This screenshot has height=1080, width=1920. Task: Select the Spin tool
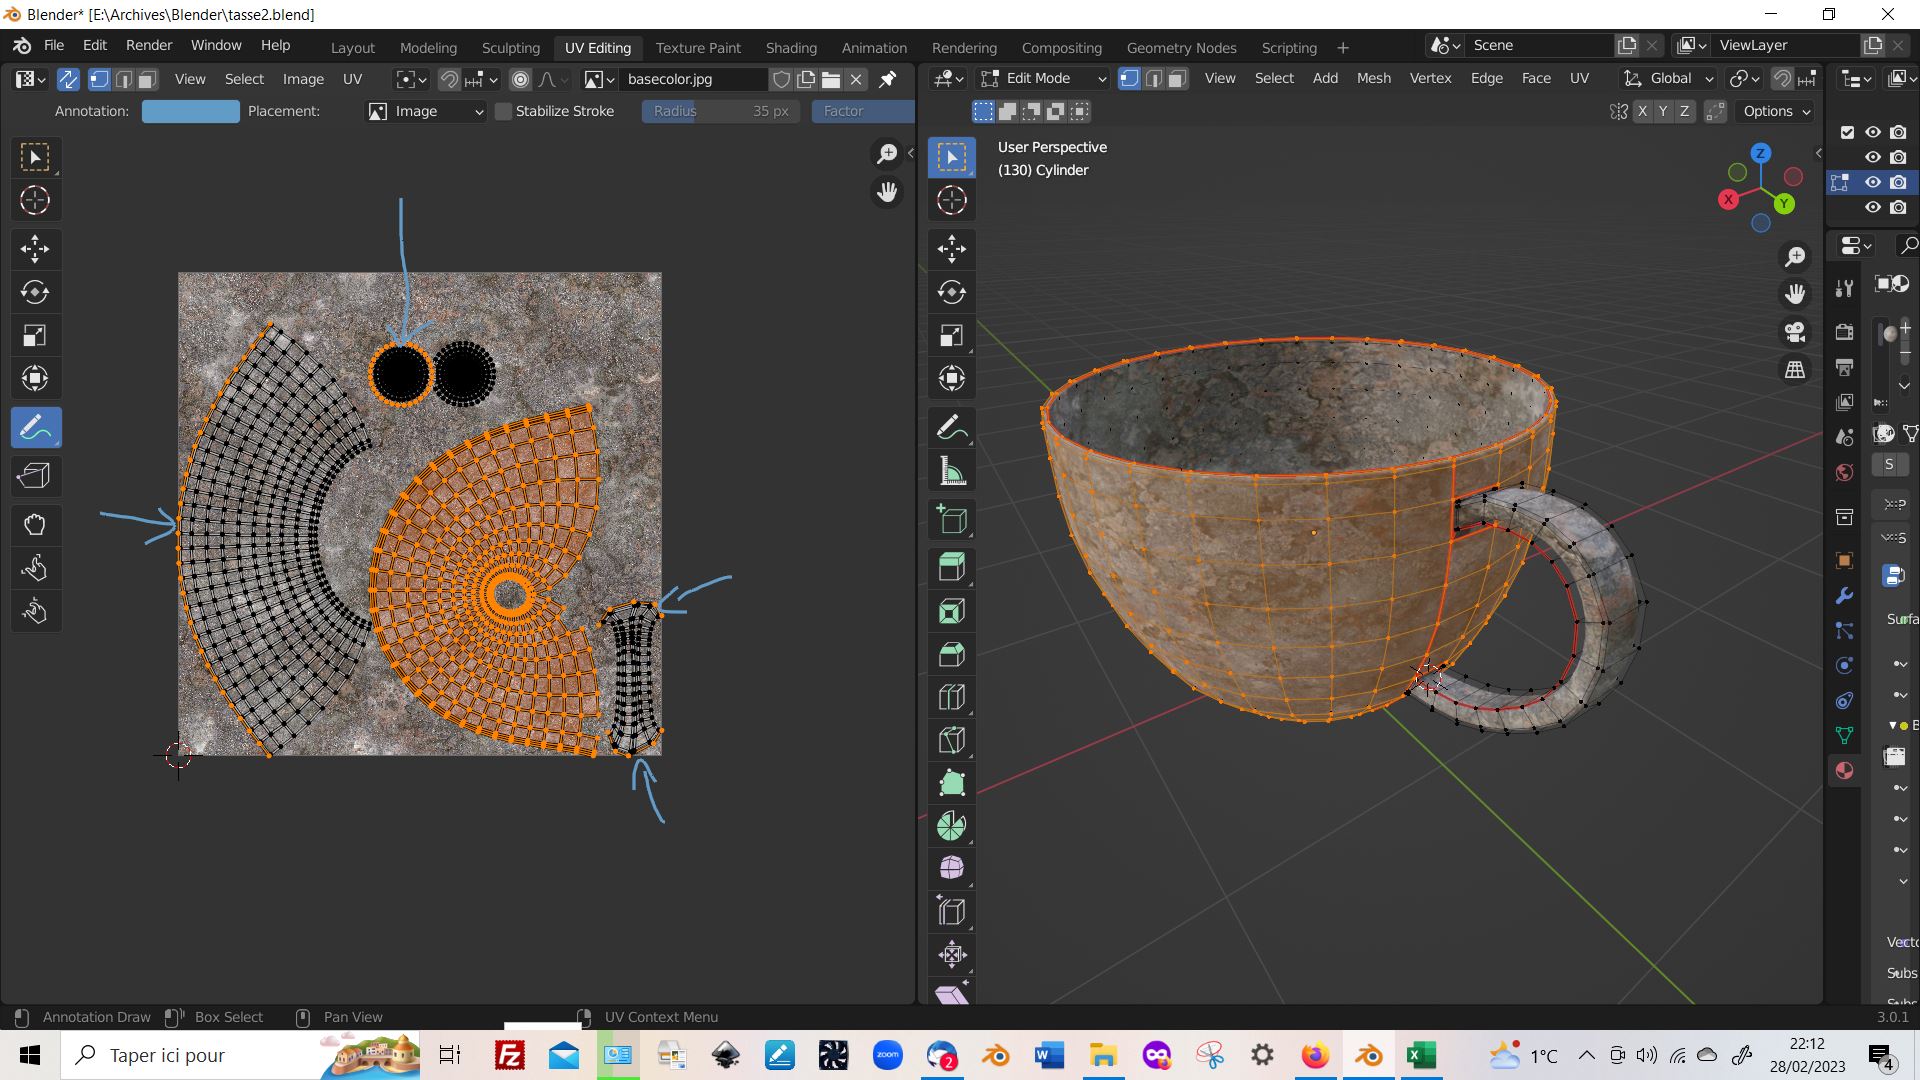tap(951, 826)
